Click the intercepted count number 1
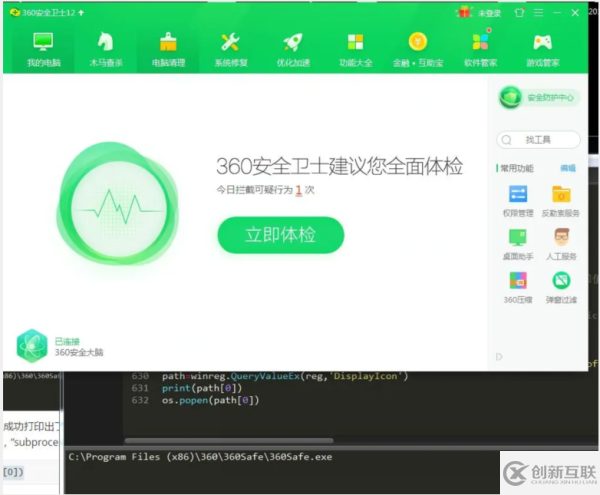600x495 pixels. 298,190
